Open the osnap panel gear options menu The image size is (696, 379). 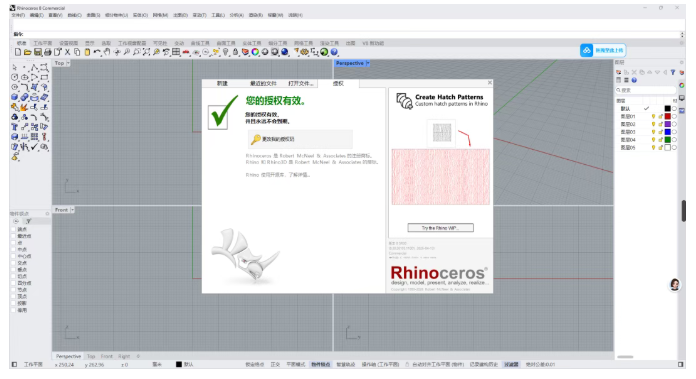pos(47,214)
